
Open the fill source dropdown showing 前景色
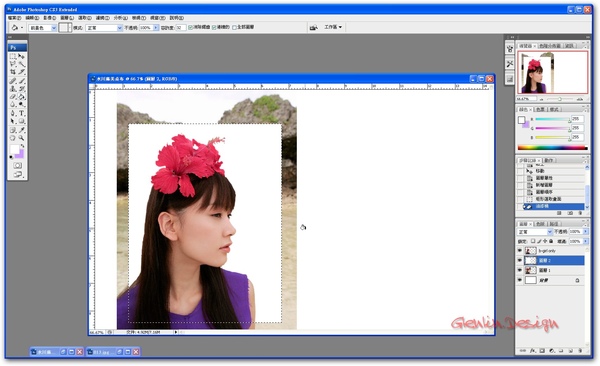tap(43, 28)
